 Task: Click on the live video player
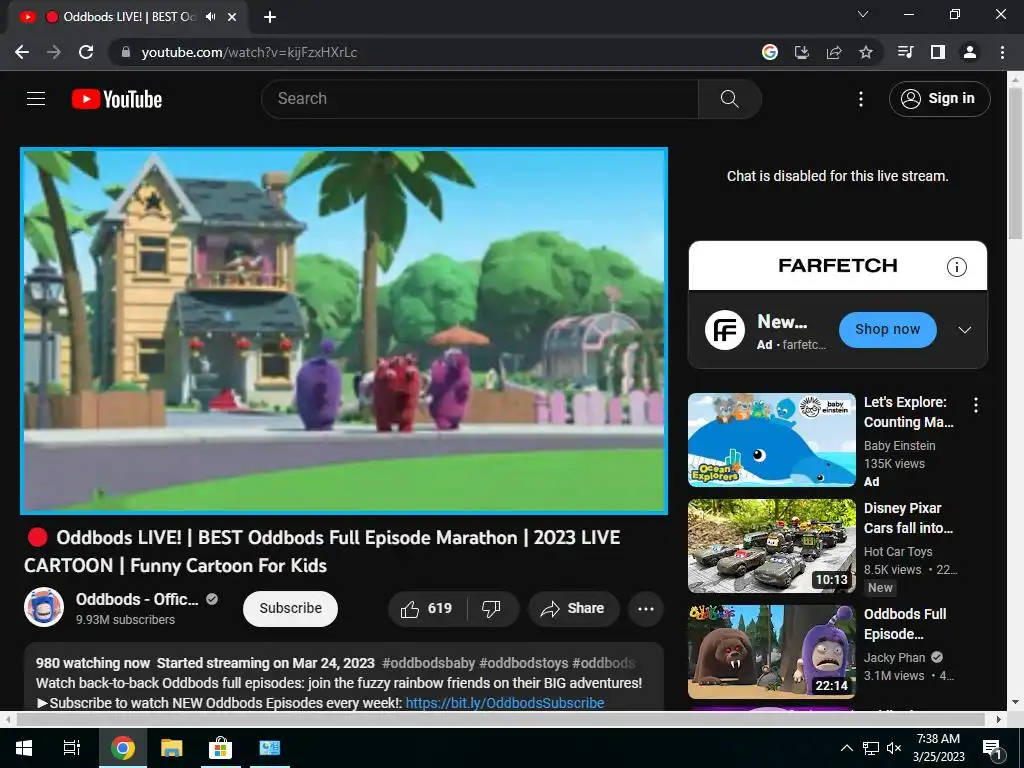tap(344, 330)
